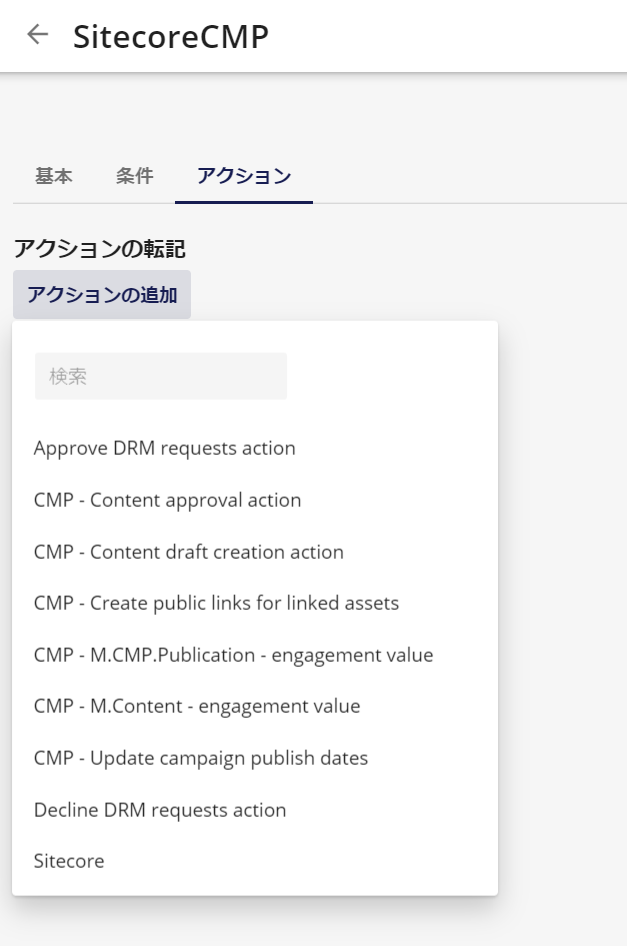Switch to the 基本 tab
Screen dimensions: 627x946
(54, 176)
